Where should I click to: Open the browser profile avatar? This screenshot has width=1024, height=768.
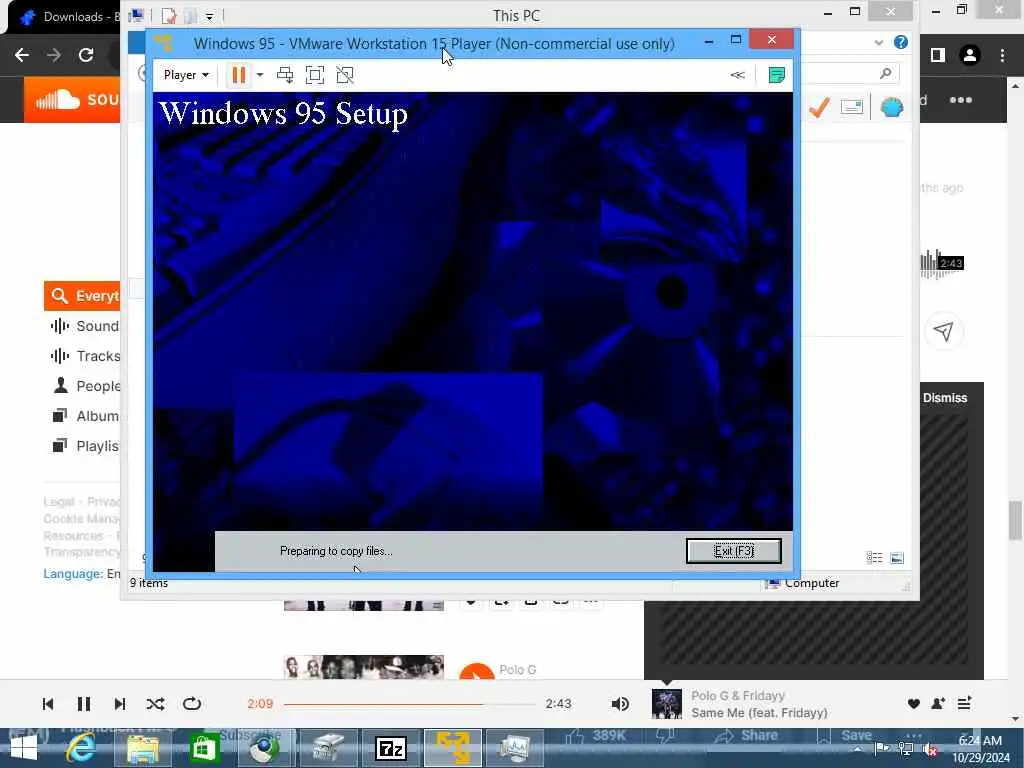tap(970, 56)
